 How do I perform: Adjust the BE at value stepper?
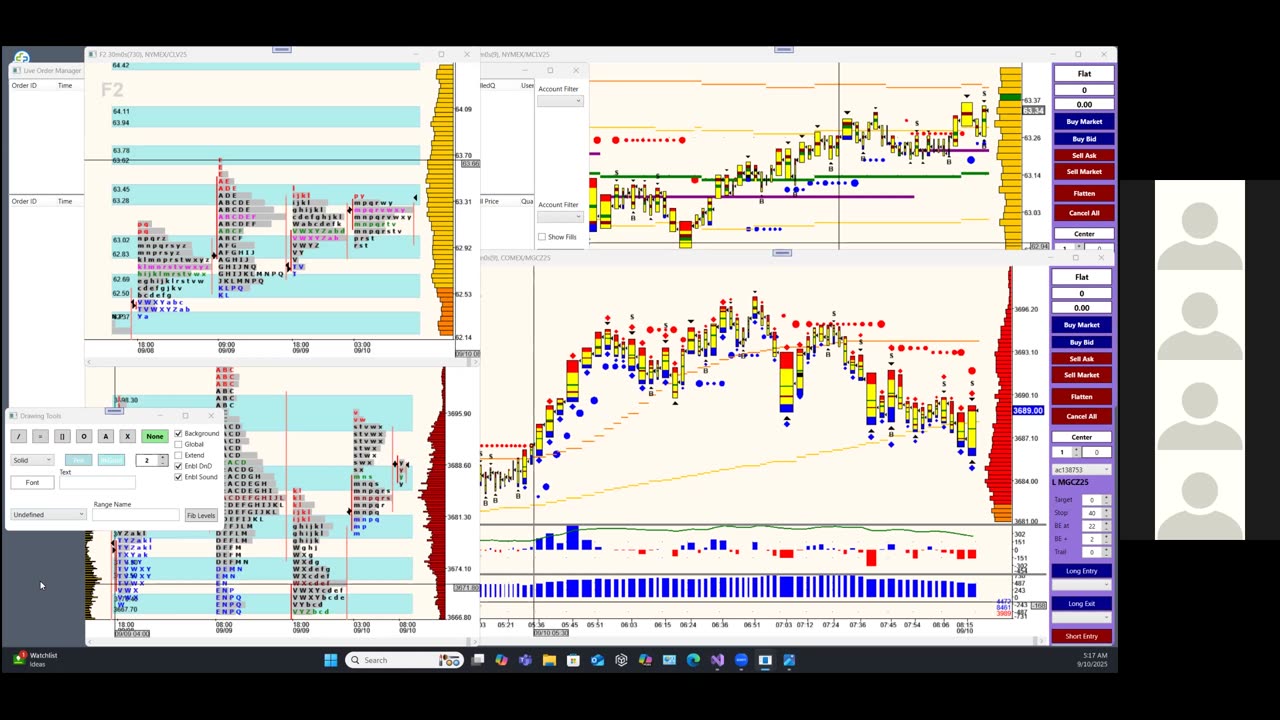click(x=1105, y=526)
